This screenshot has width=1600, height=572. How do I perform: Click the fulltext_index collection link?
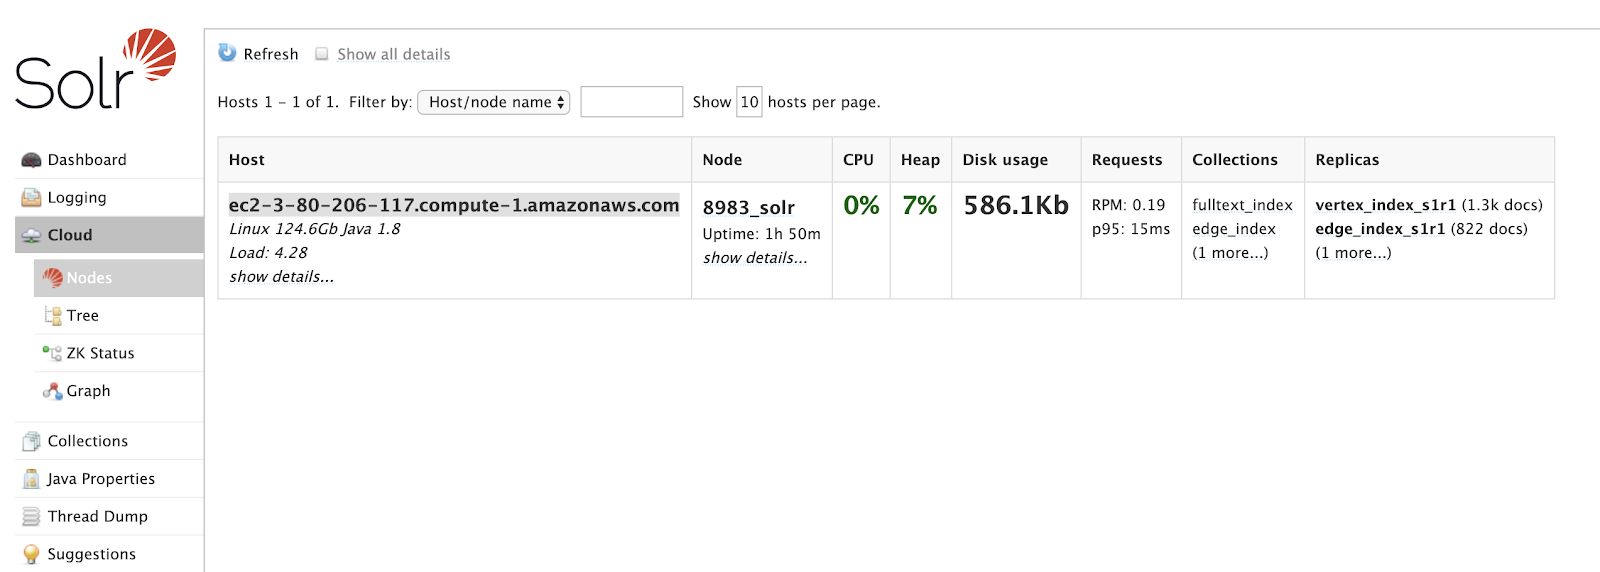tap(1242, 205)
